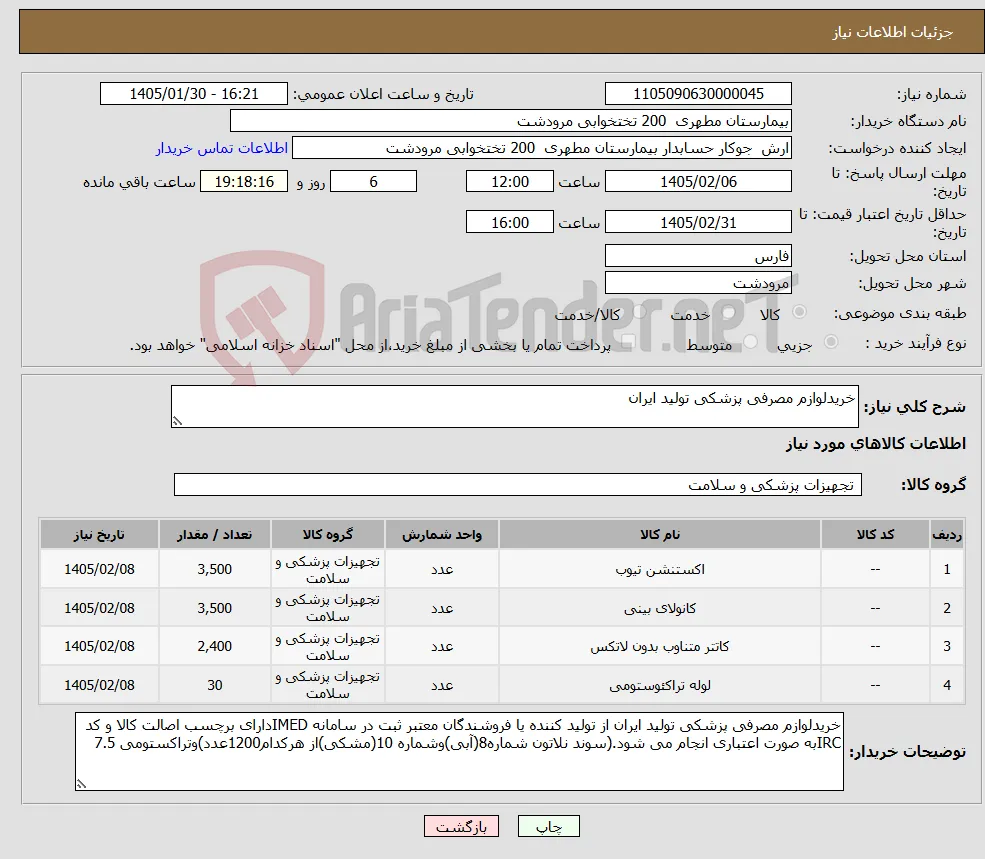The image size is (985, 859).
Task: Click the کانولای بینی item name
Action: [660, 608]
